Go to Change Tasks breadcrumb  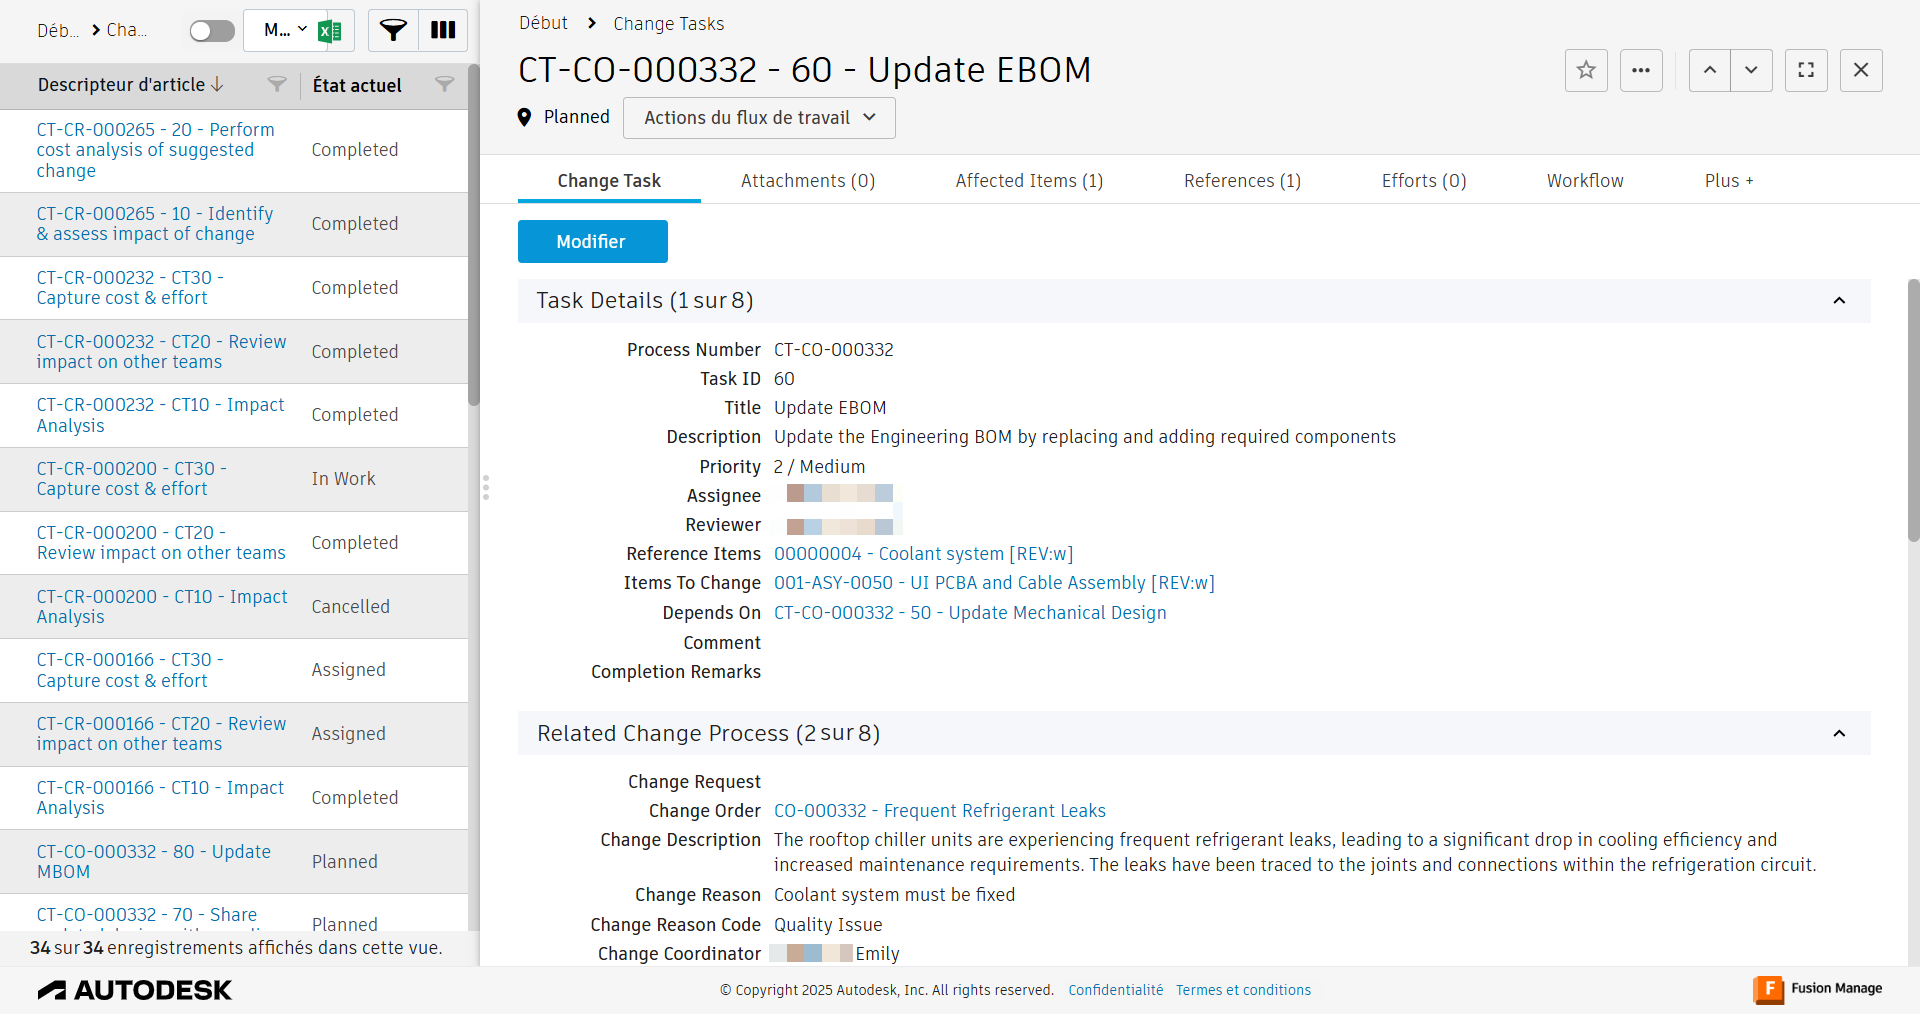[x=668, y=24]
